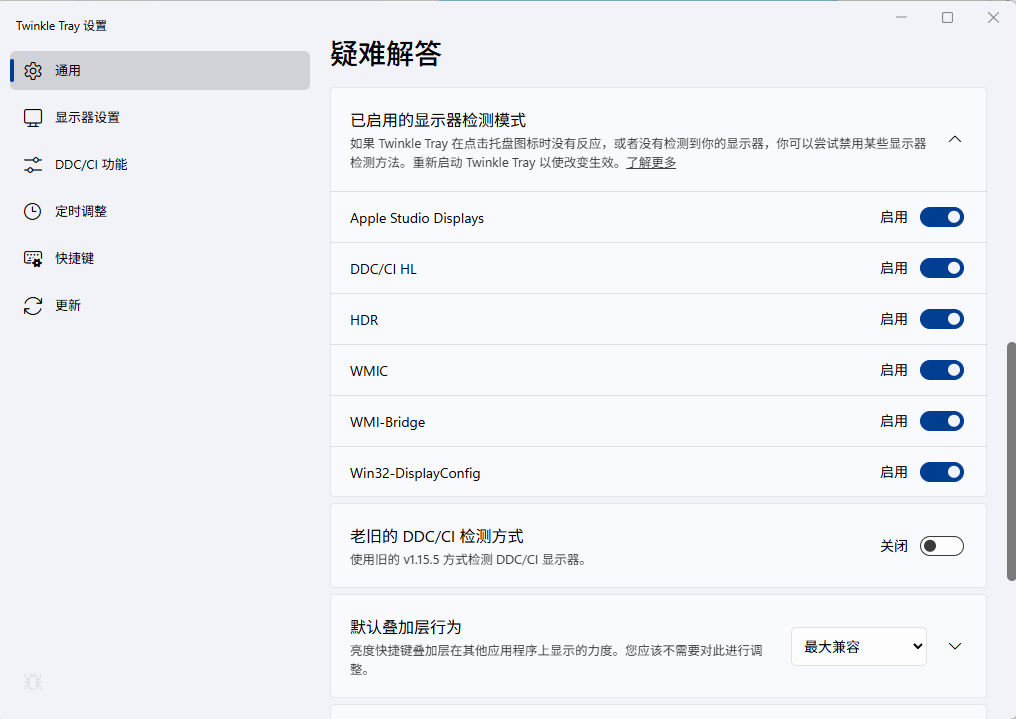Click the vertical scrollbar thumb
This screenshot has height=719, width=1016.
pos(1011,461)
